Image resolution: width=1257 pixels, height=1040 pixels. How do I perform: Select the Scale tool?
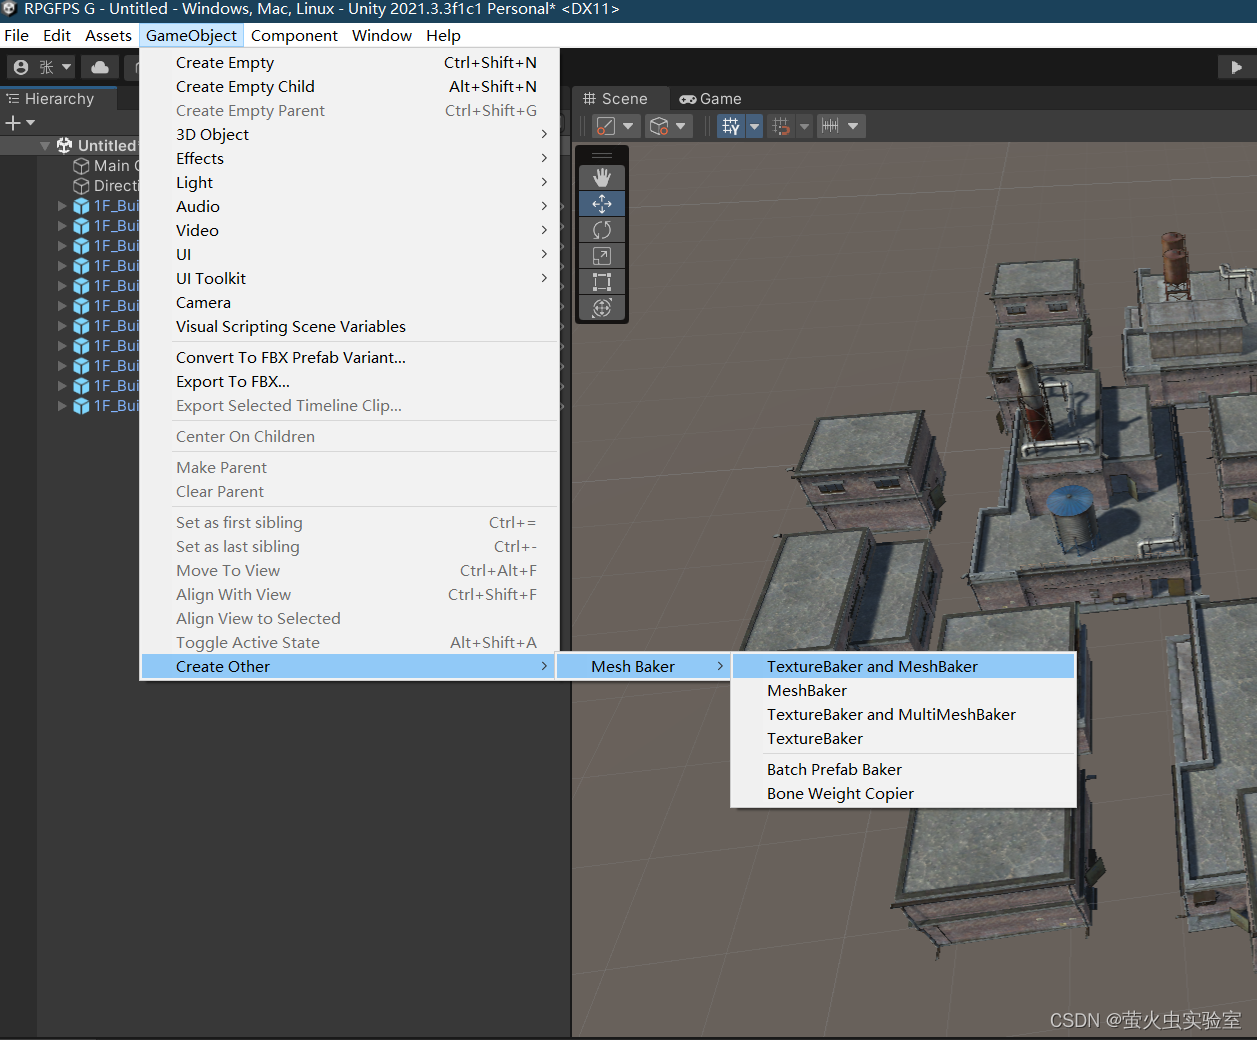[x=602, y=256]
